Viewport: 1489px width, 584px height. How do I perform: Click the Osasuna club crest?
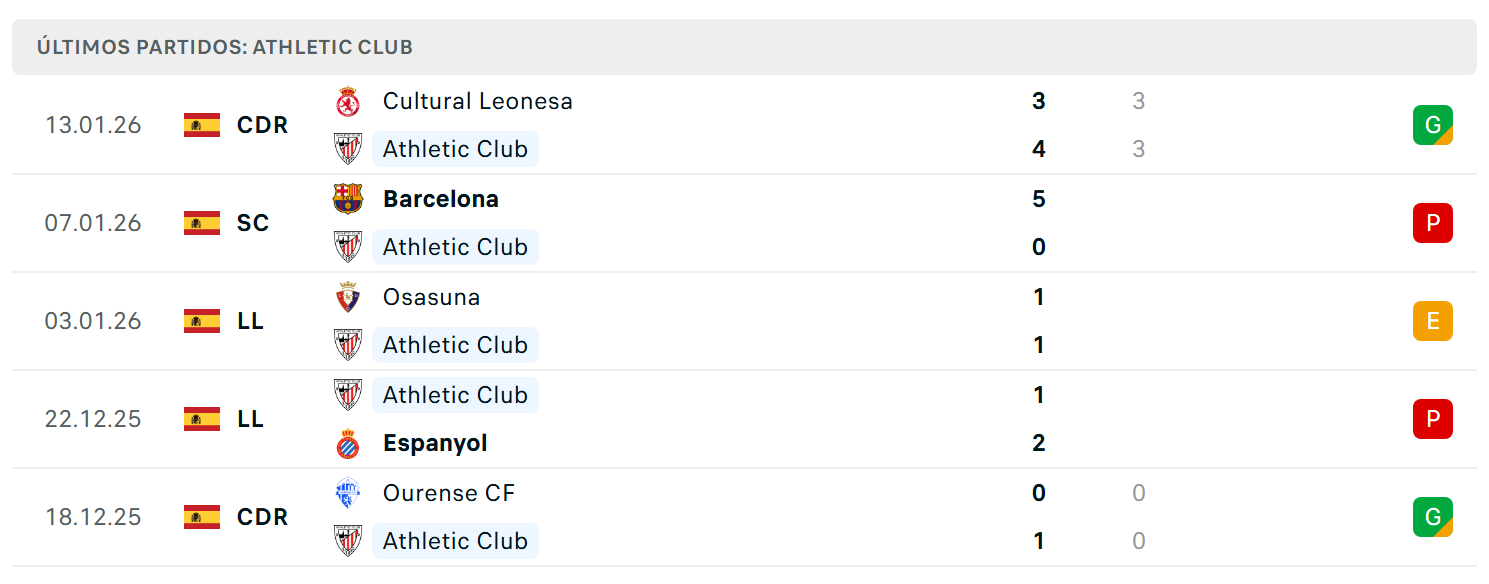pos(347,297)
